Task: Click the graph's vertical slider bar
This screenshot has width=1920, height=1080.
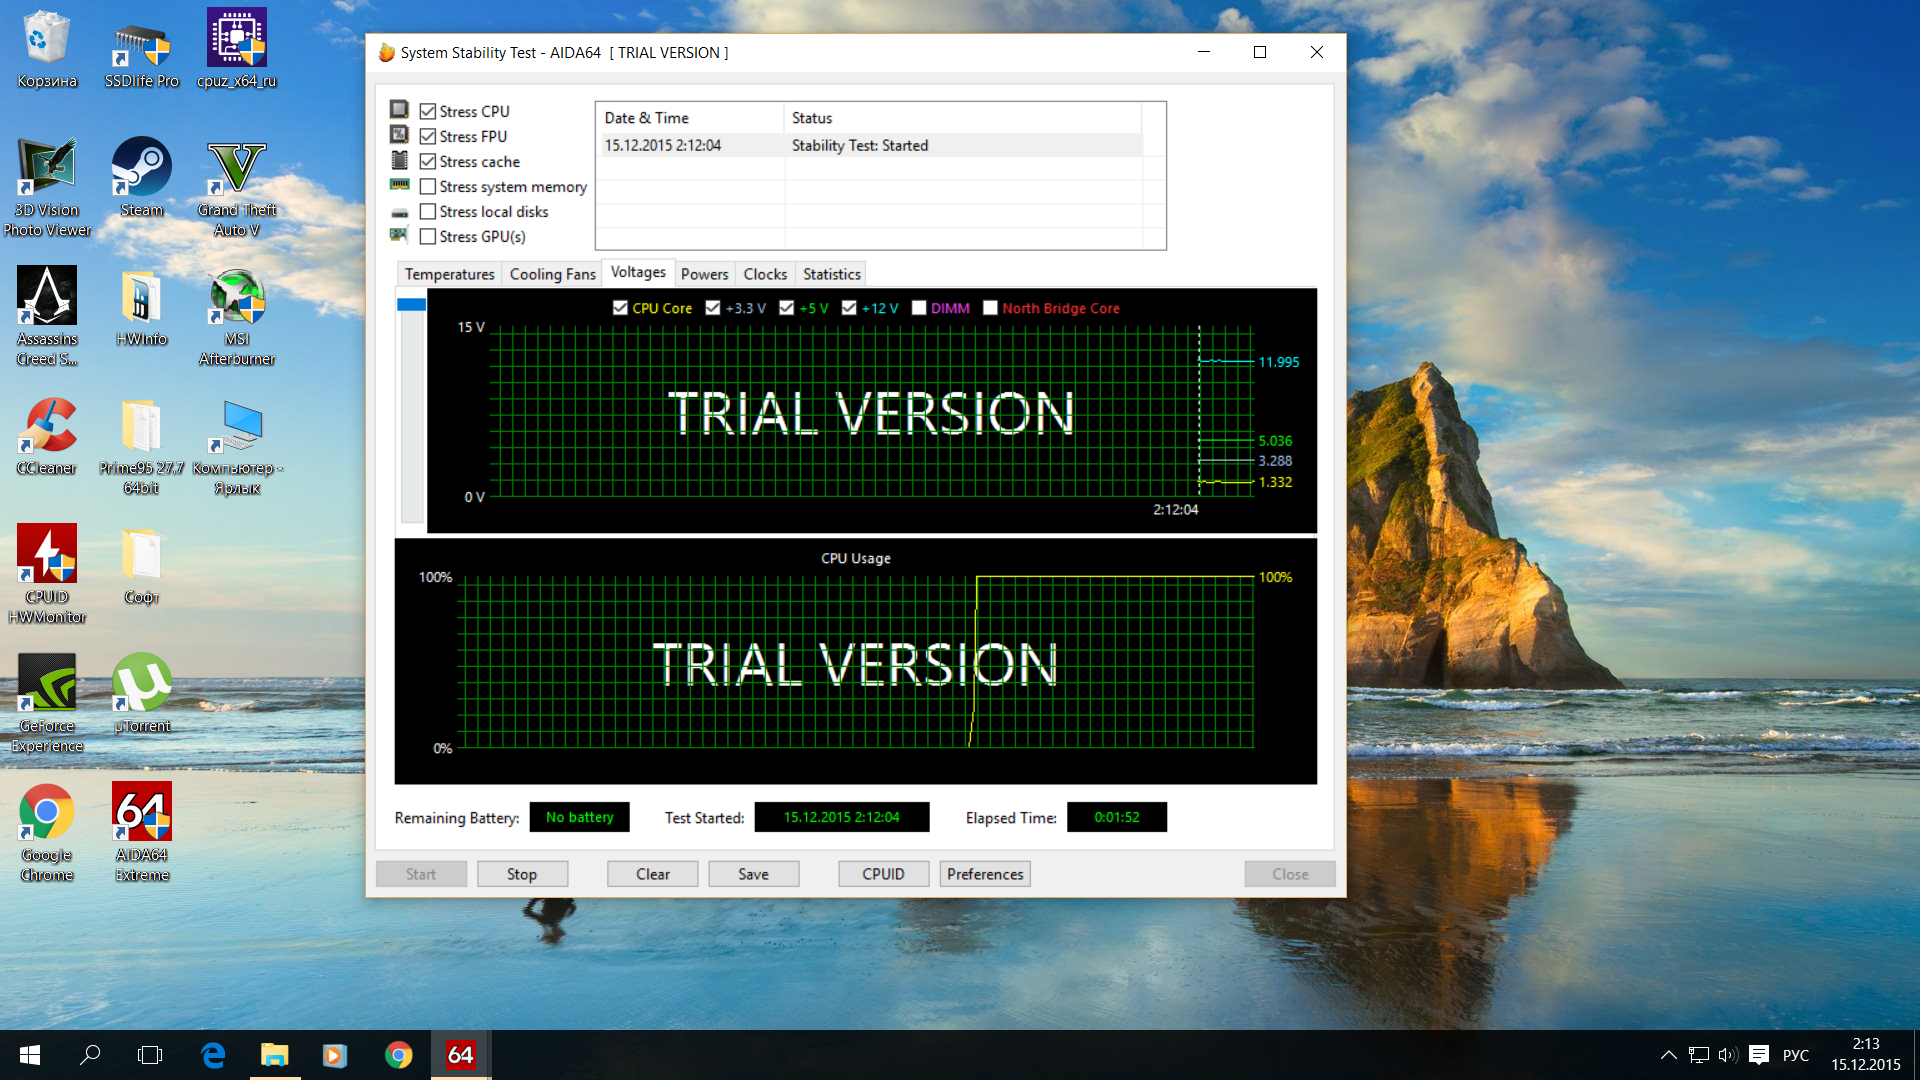Action: [x=411, y=410]
